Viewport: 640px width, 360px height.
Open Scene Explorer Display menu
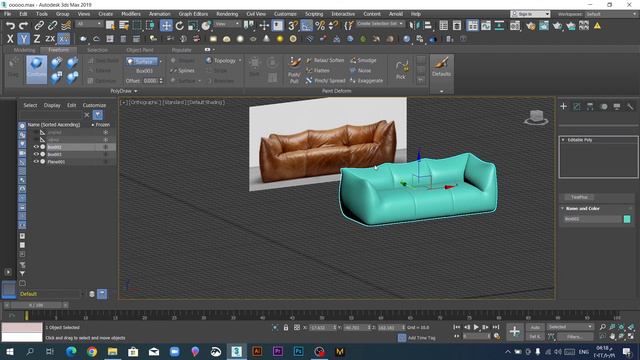pos(52,105)
